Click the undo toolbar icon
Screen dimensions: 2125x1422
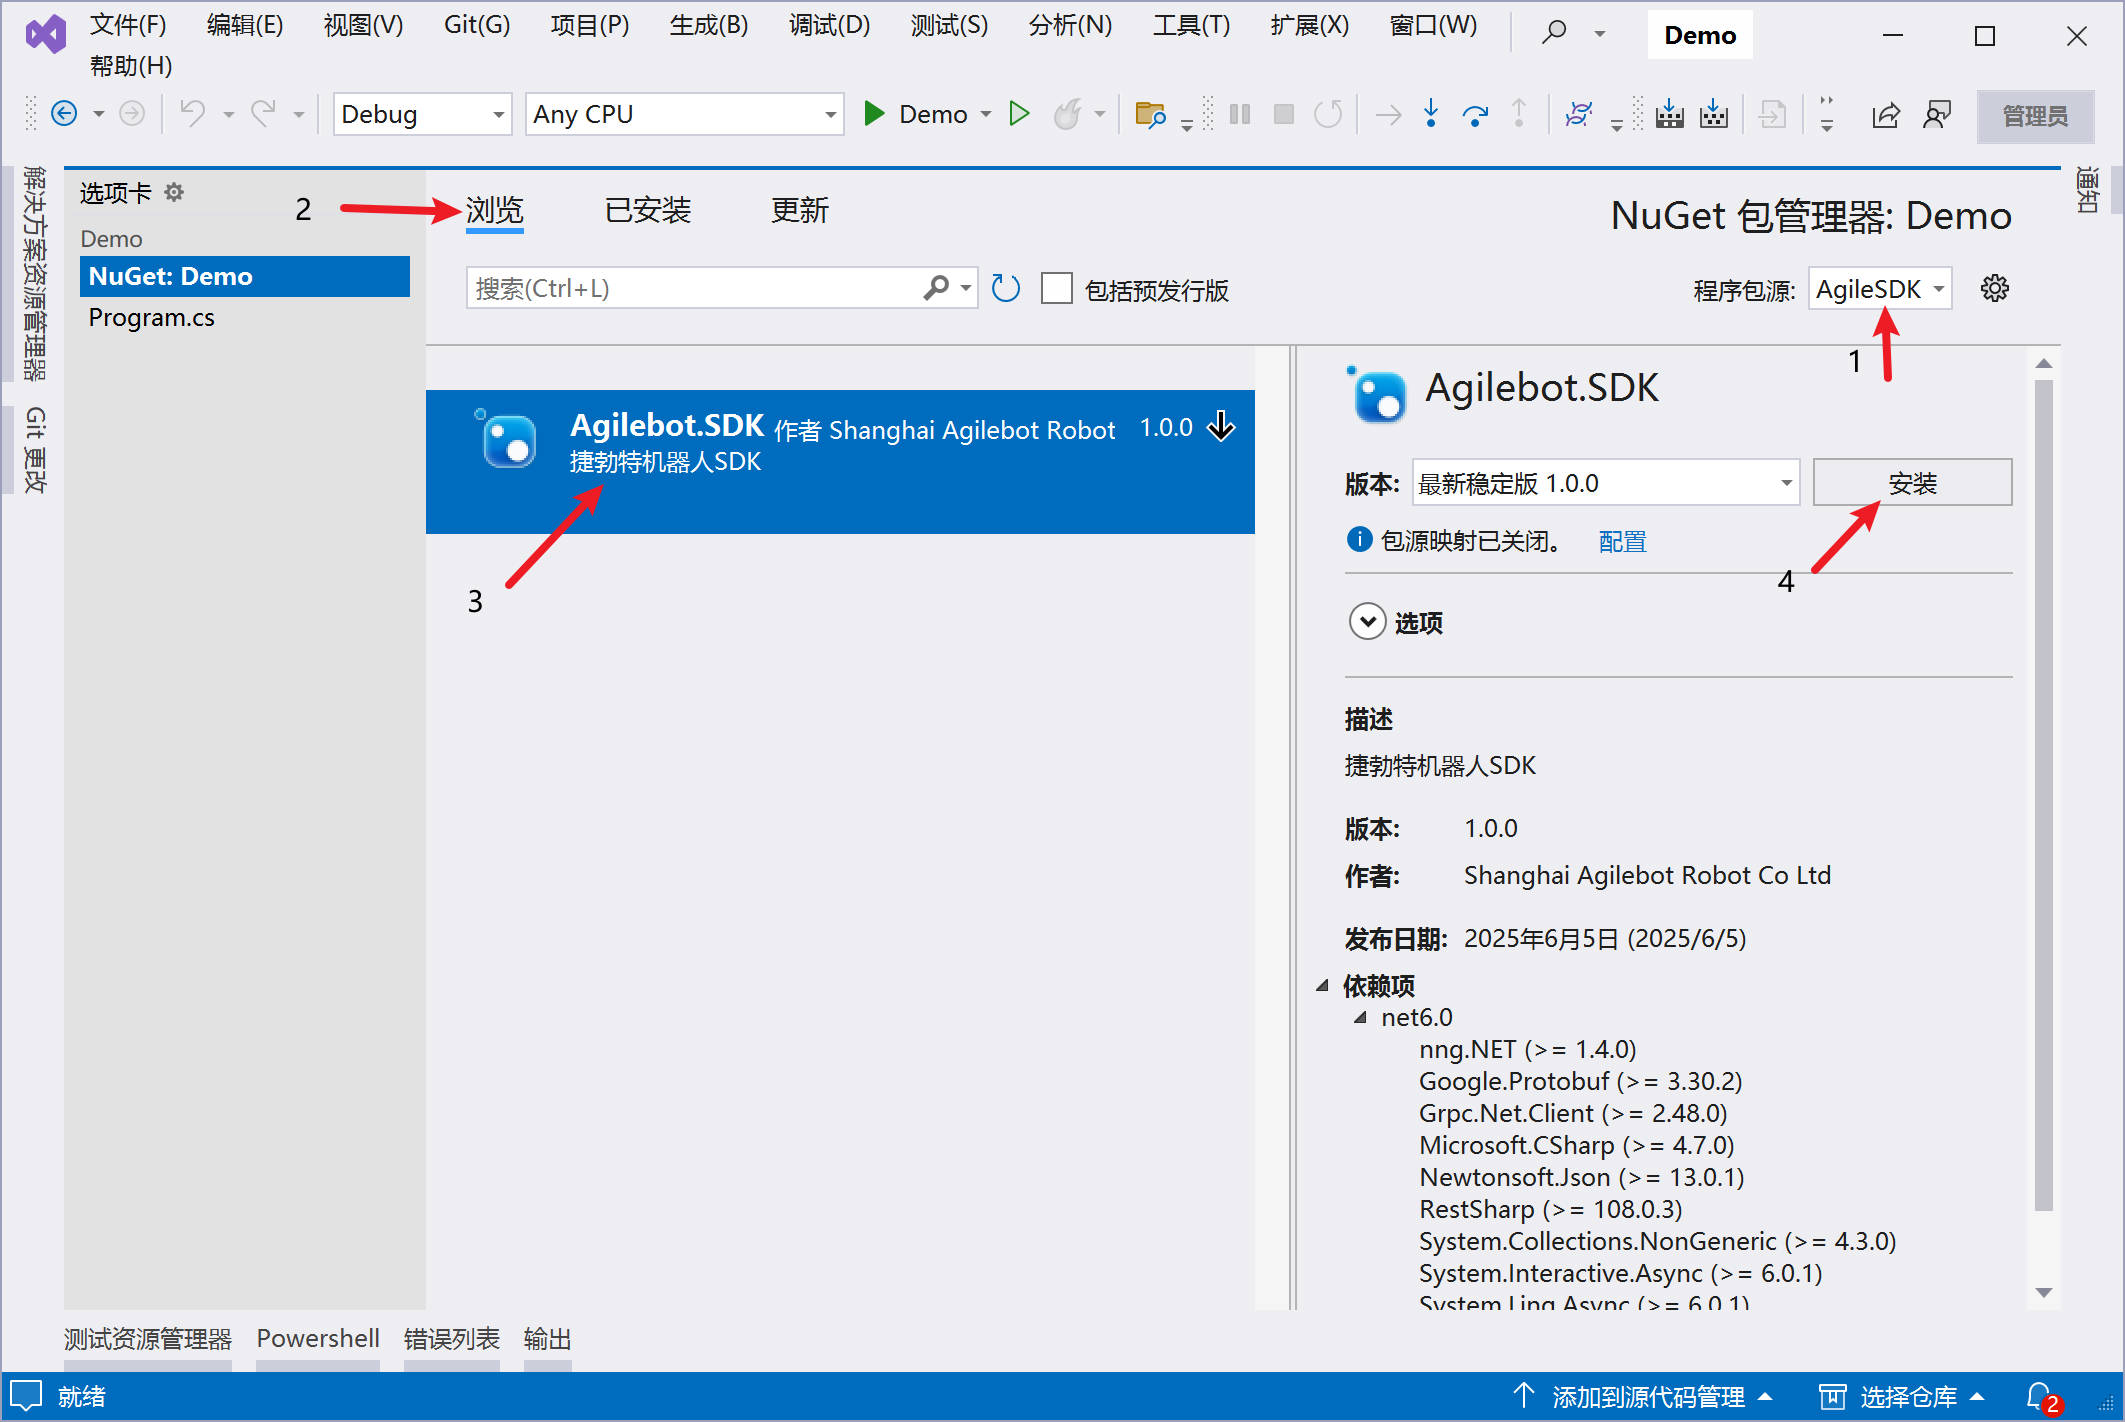(x=193, y=114)
